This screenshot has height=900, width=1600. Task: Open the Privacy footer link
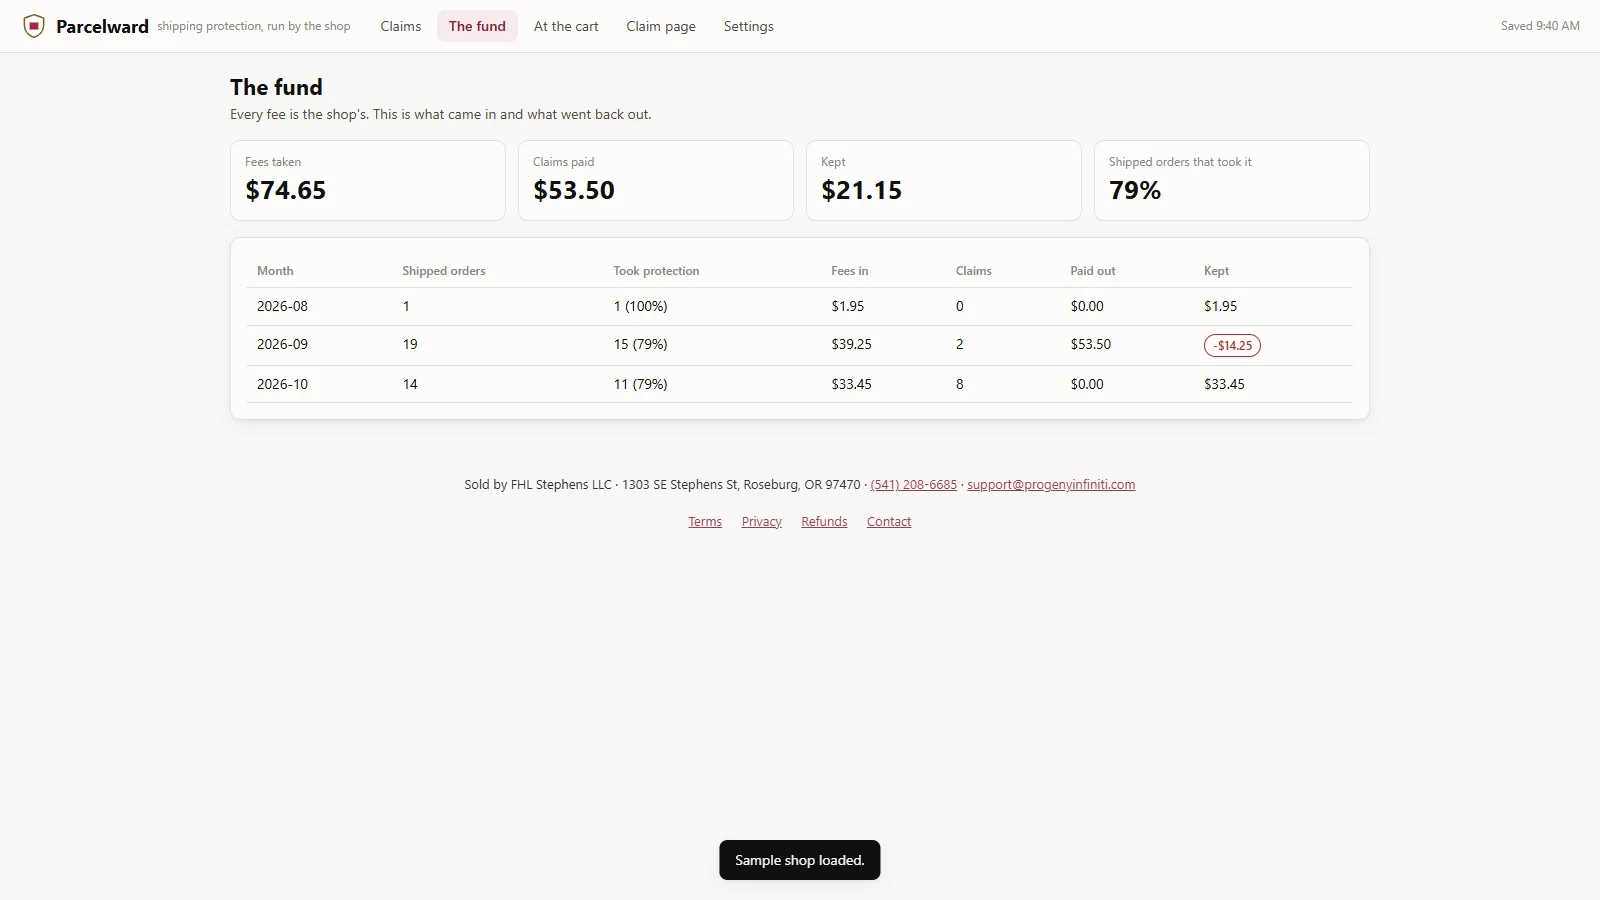[762, 522]
